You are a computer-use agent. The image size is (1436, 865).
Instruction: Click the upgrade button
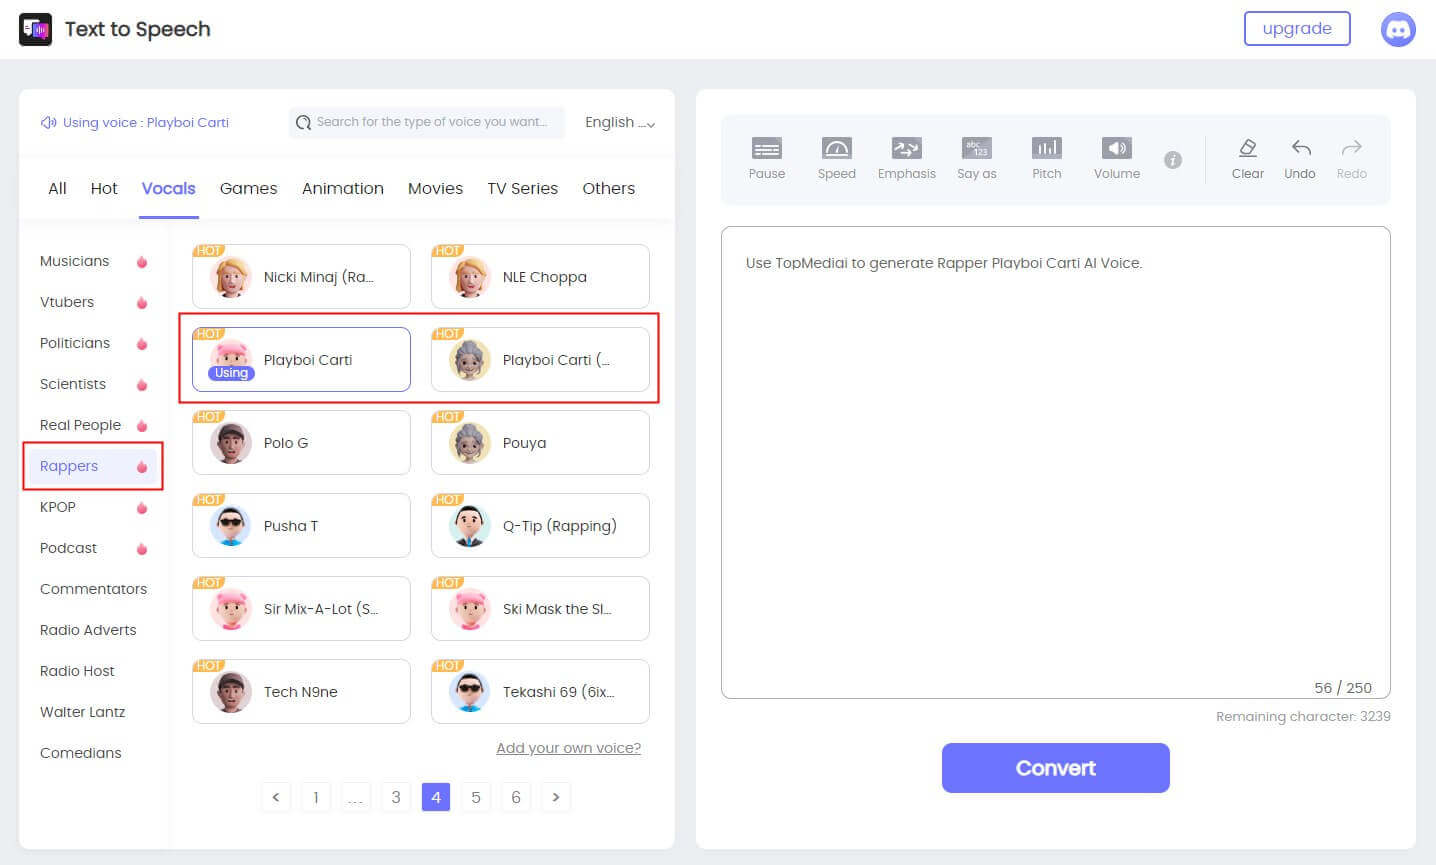point(1297,28)
